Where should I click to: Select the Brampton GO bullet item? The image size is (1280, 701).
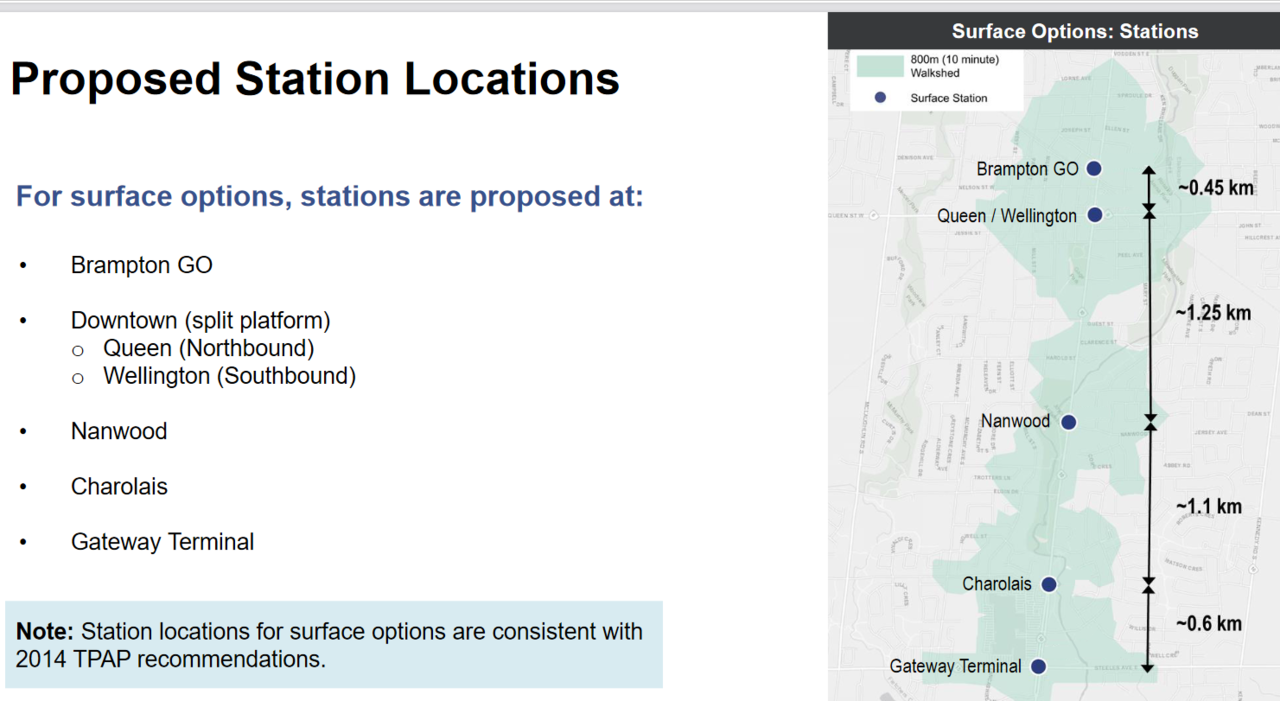point(142,265)
